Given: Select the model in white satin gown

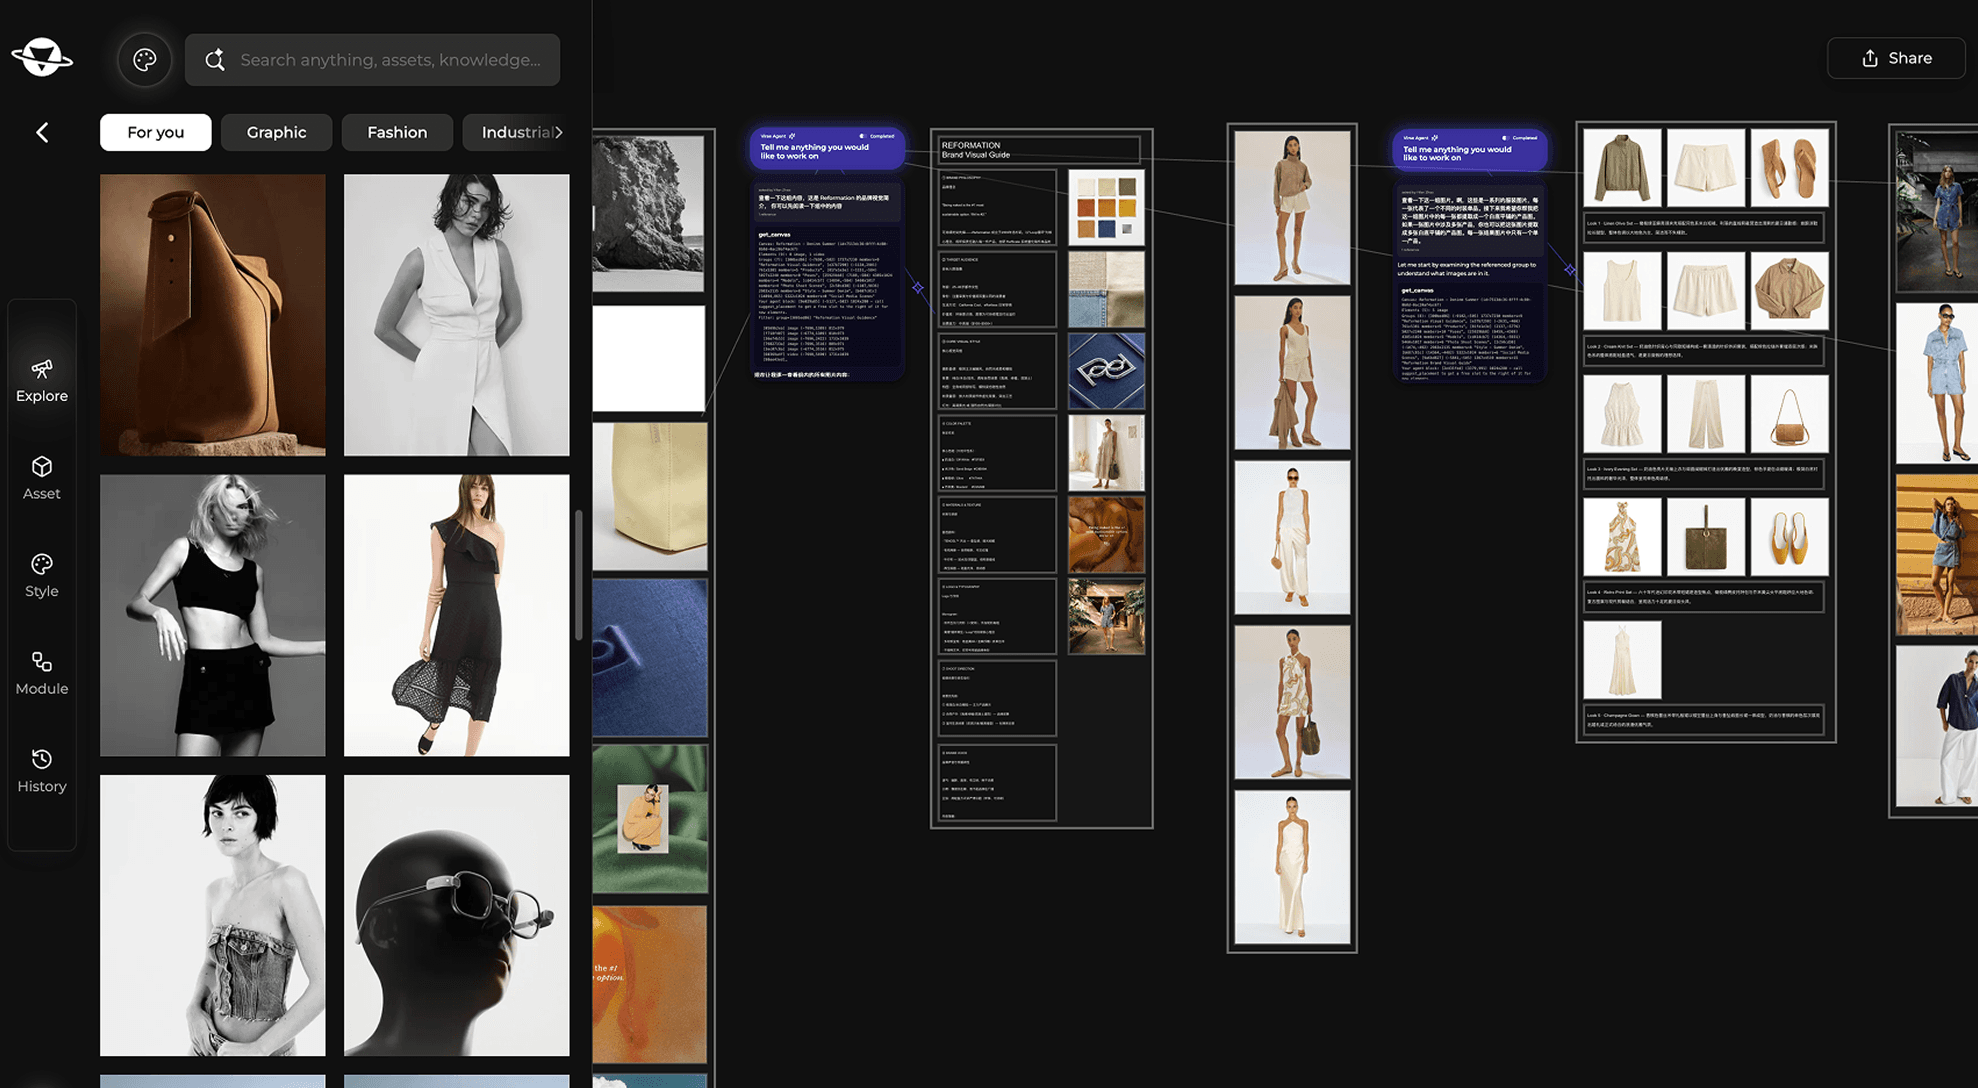Looking at the screenshot, I should coord(1292,867).
